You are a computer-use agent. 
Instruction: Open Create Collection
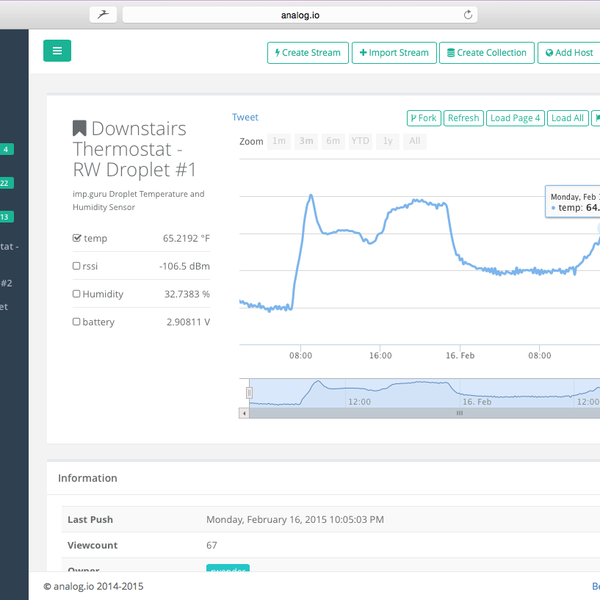pyautogui.click(x=486, y=53)
